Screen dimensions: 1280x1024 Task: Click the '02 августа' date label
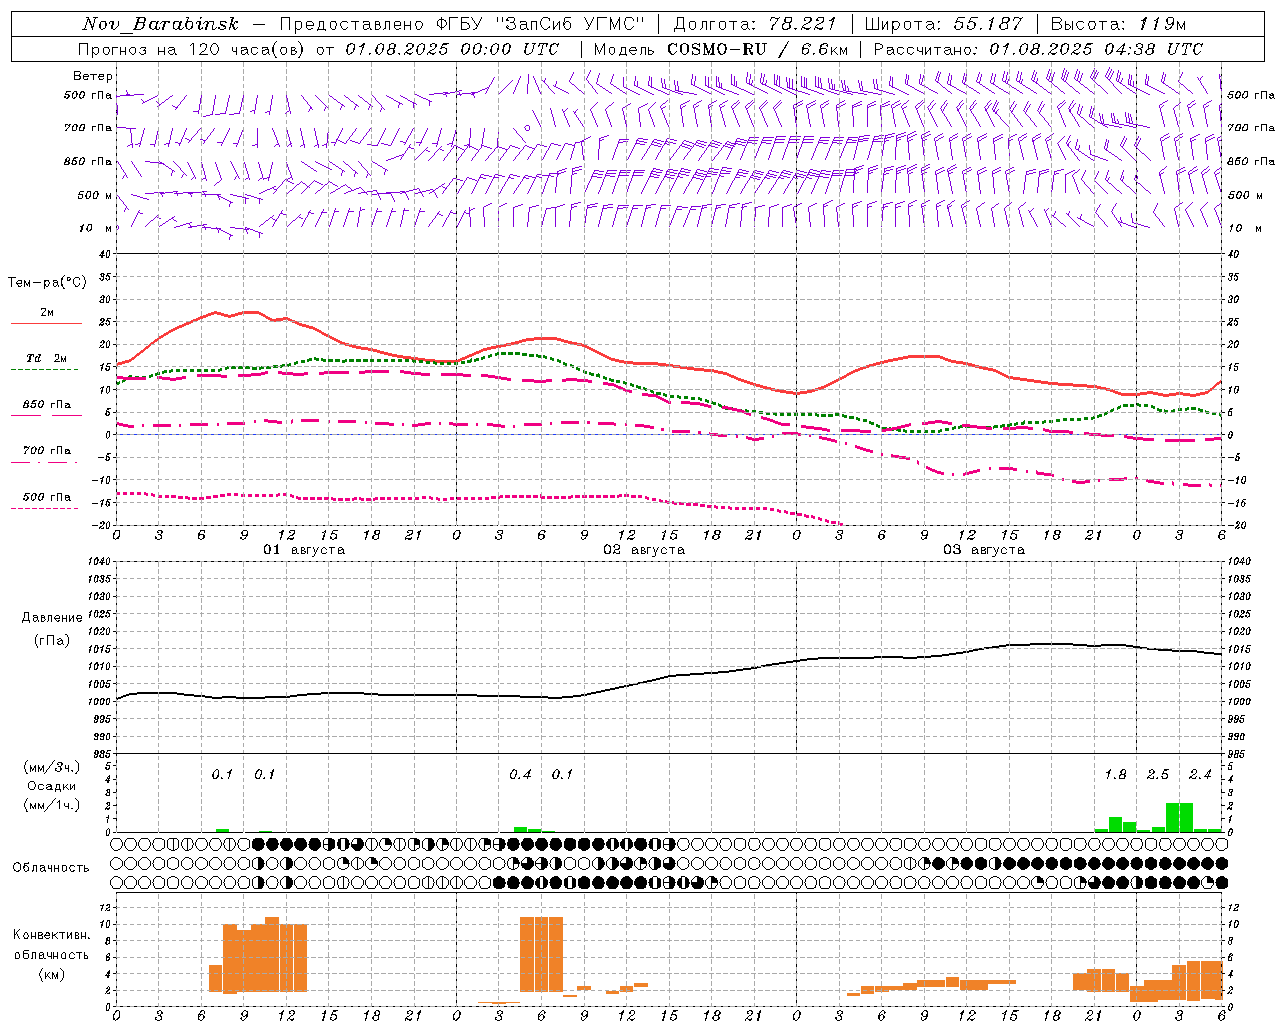644,550
